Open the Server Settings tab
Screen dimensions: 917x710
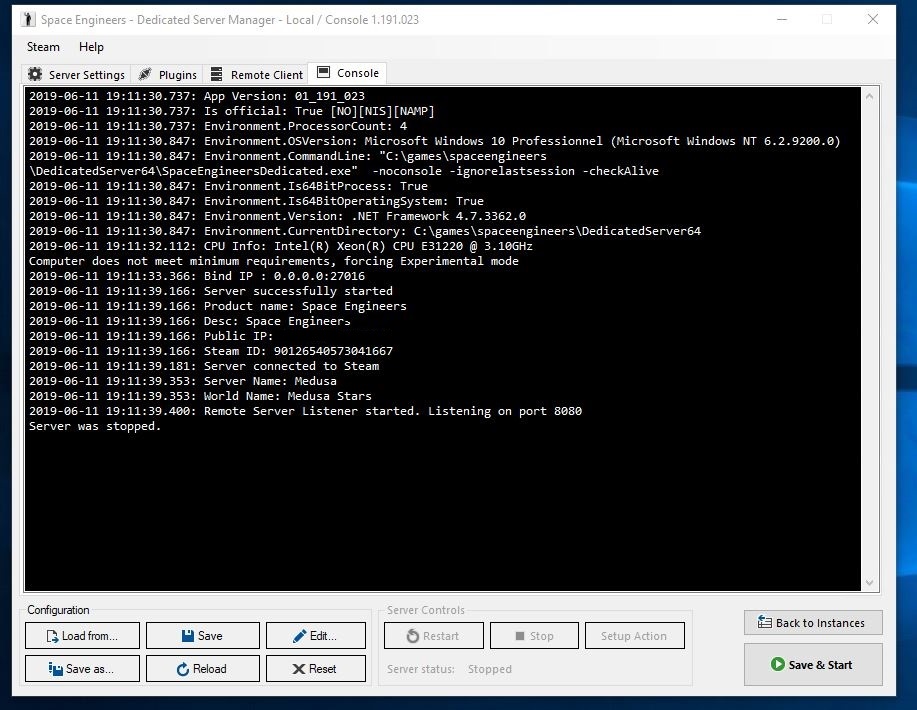pyautogui.click(x=77, y=74)
